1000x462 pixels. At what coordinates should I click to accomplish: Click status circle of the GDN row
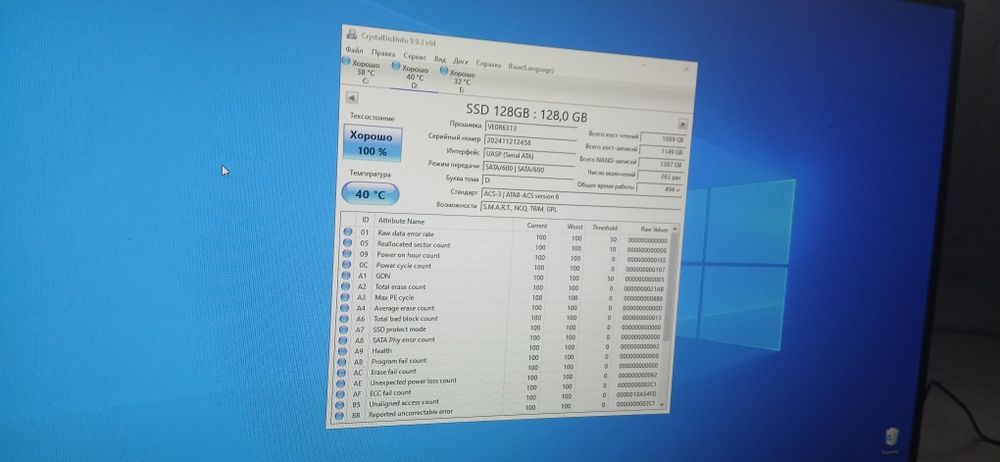[346, 275]
